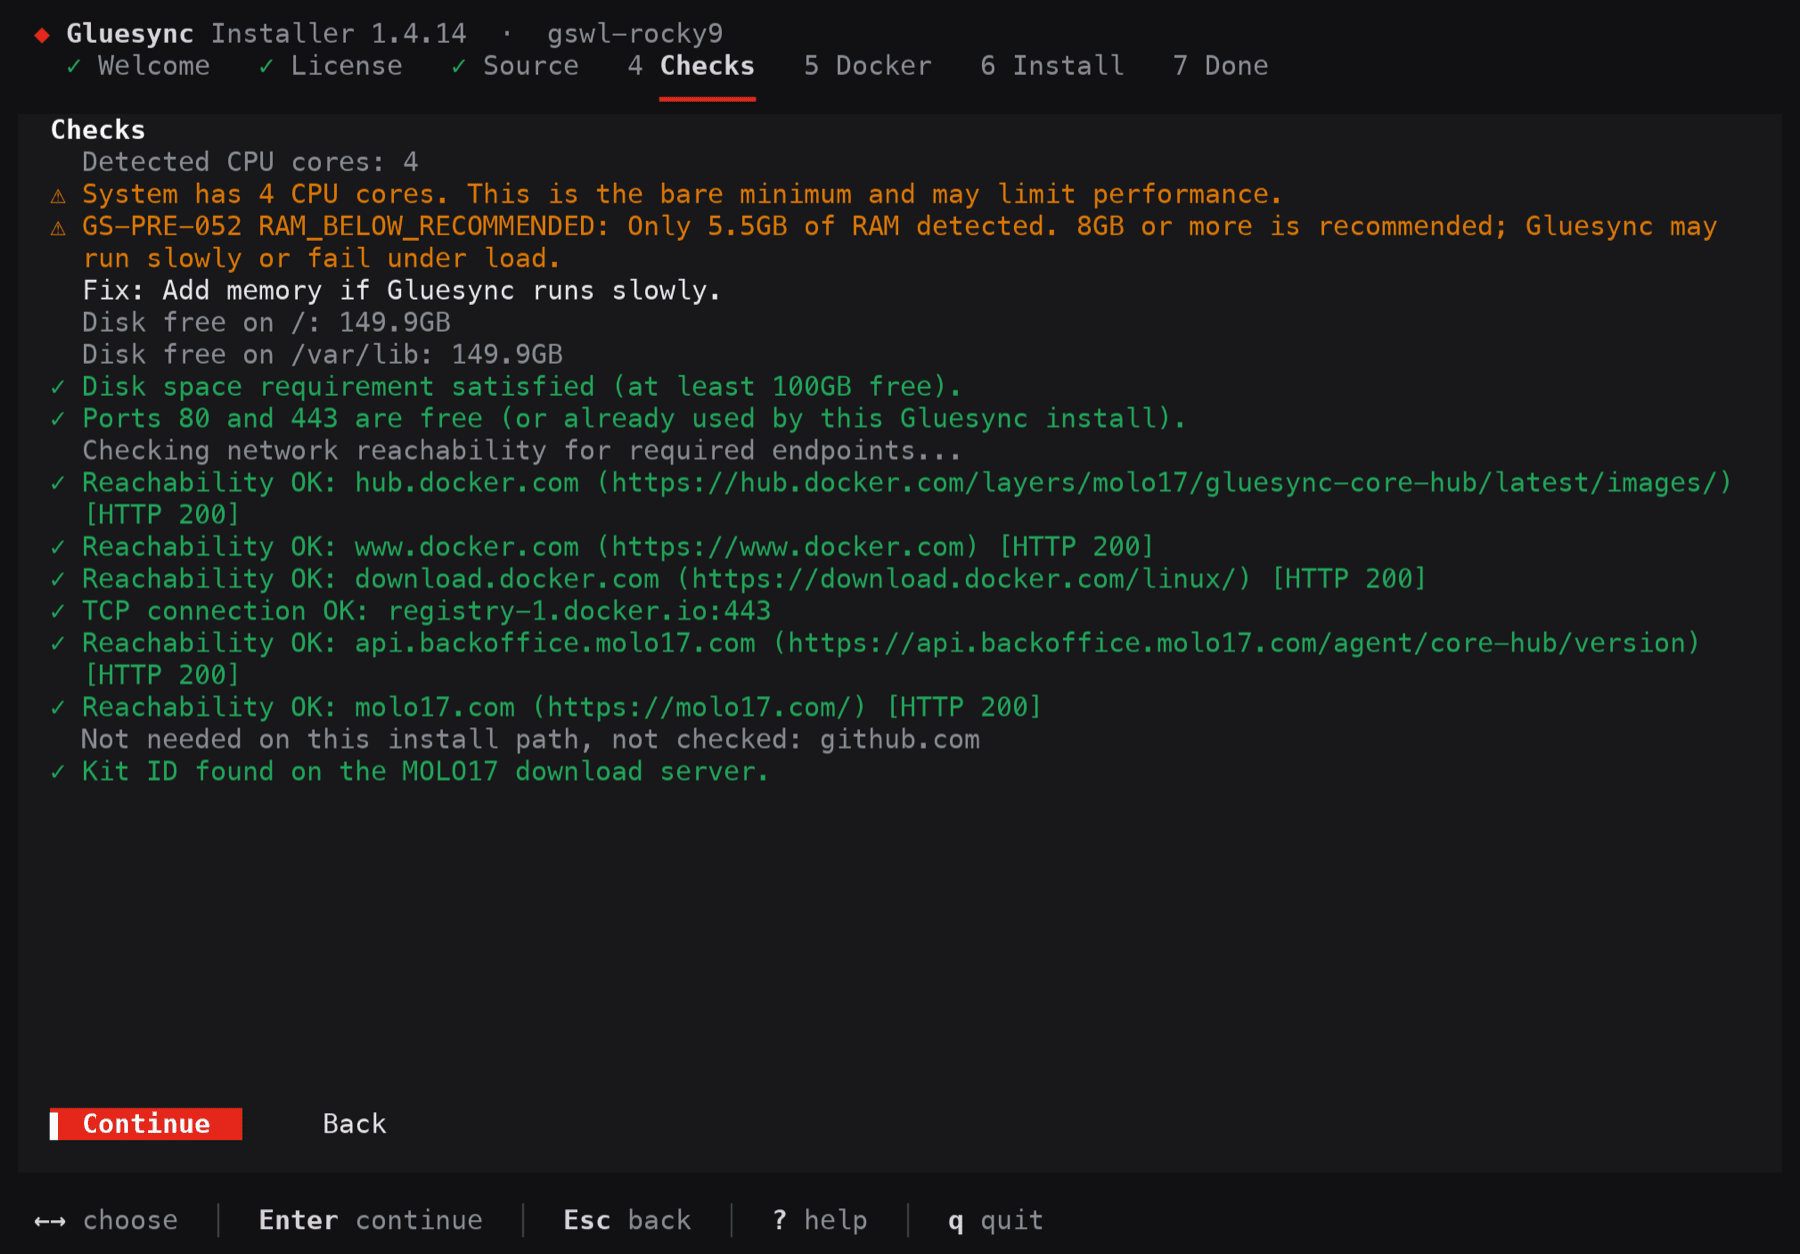Click the 'Kit ID found on the MOLO17' line
Screen dimensions: 1800x1254
click(425, 772)
